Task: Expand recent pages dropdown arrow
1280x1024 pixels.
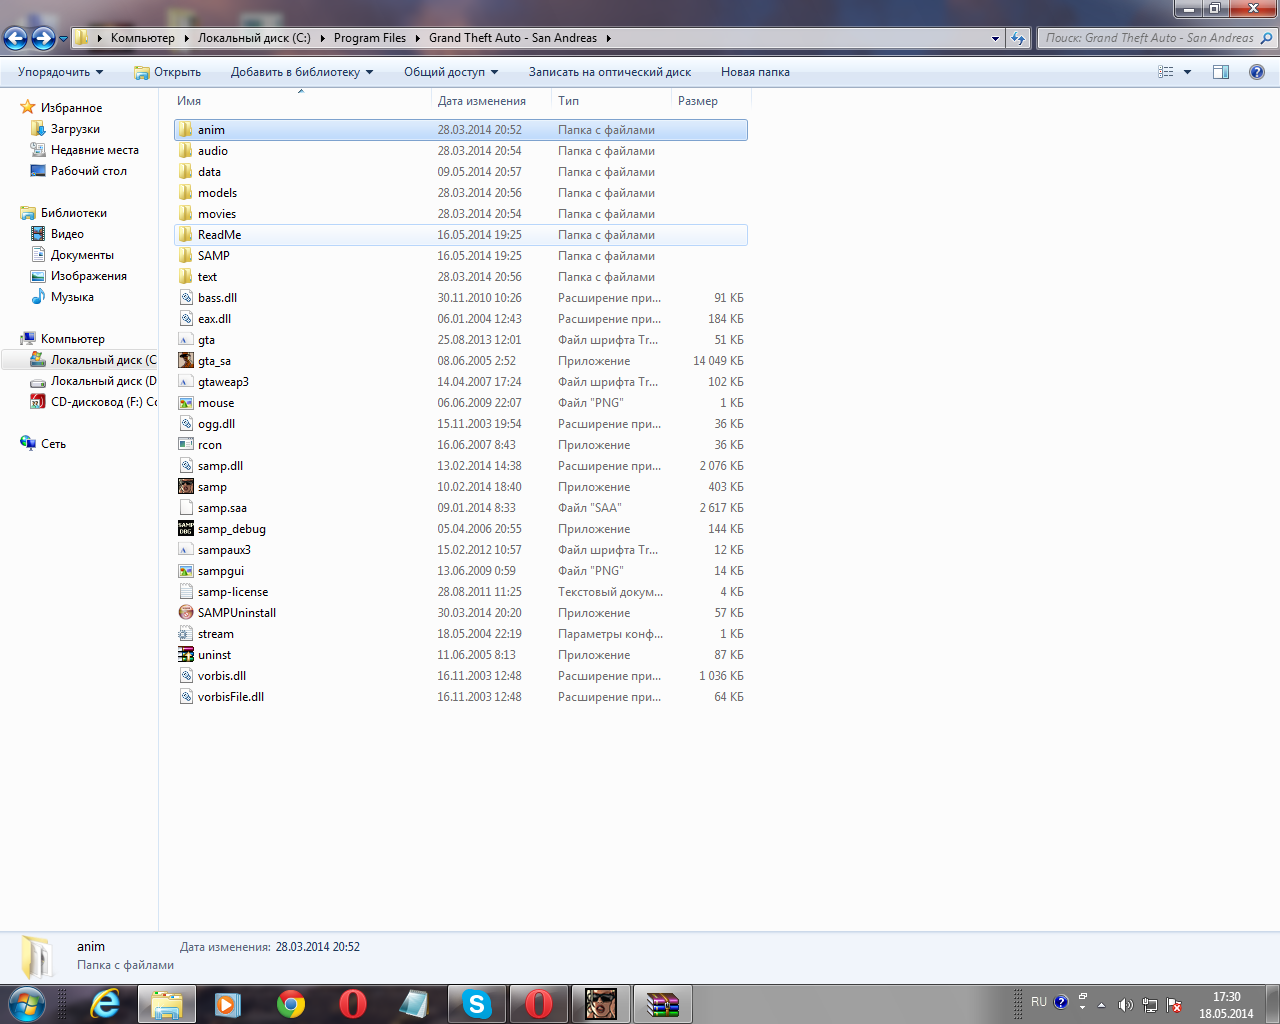Action: [x=64, y=39]
